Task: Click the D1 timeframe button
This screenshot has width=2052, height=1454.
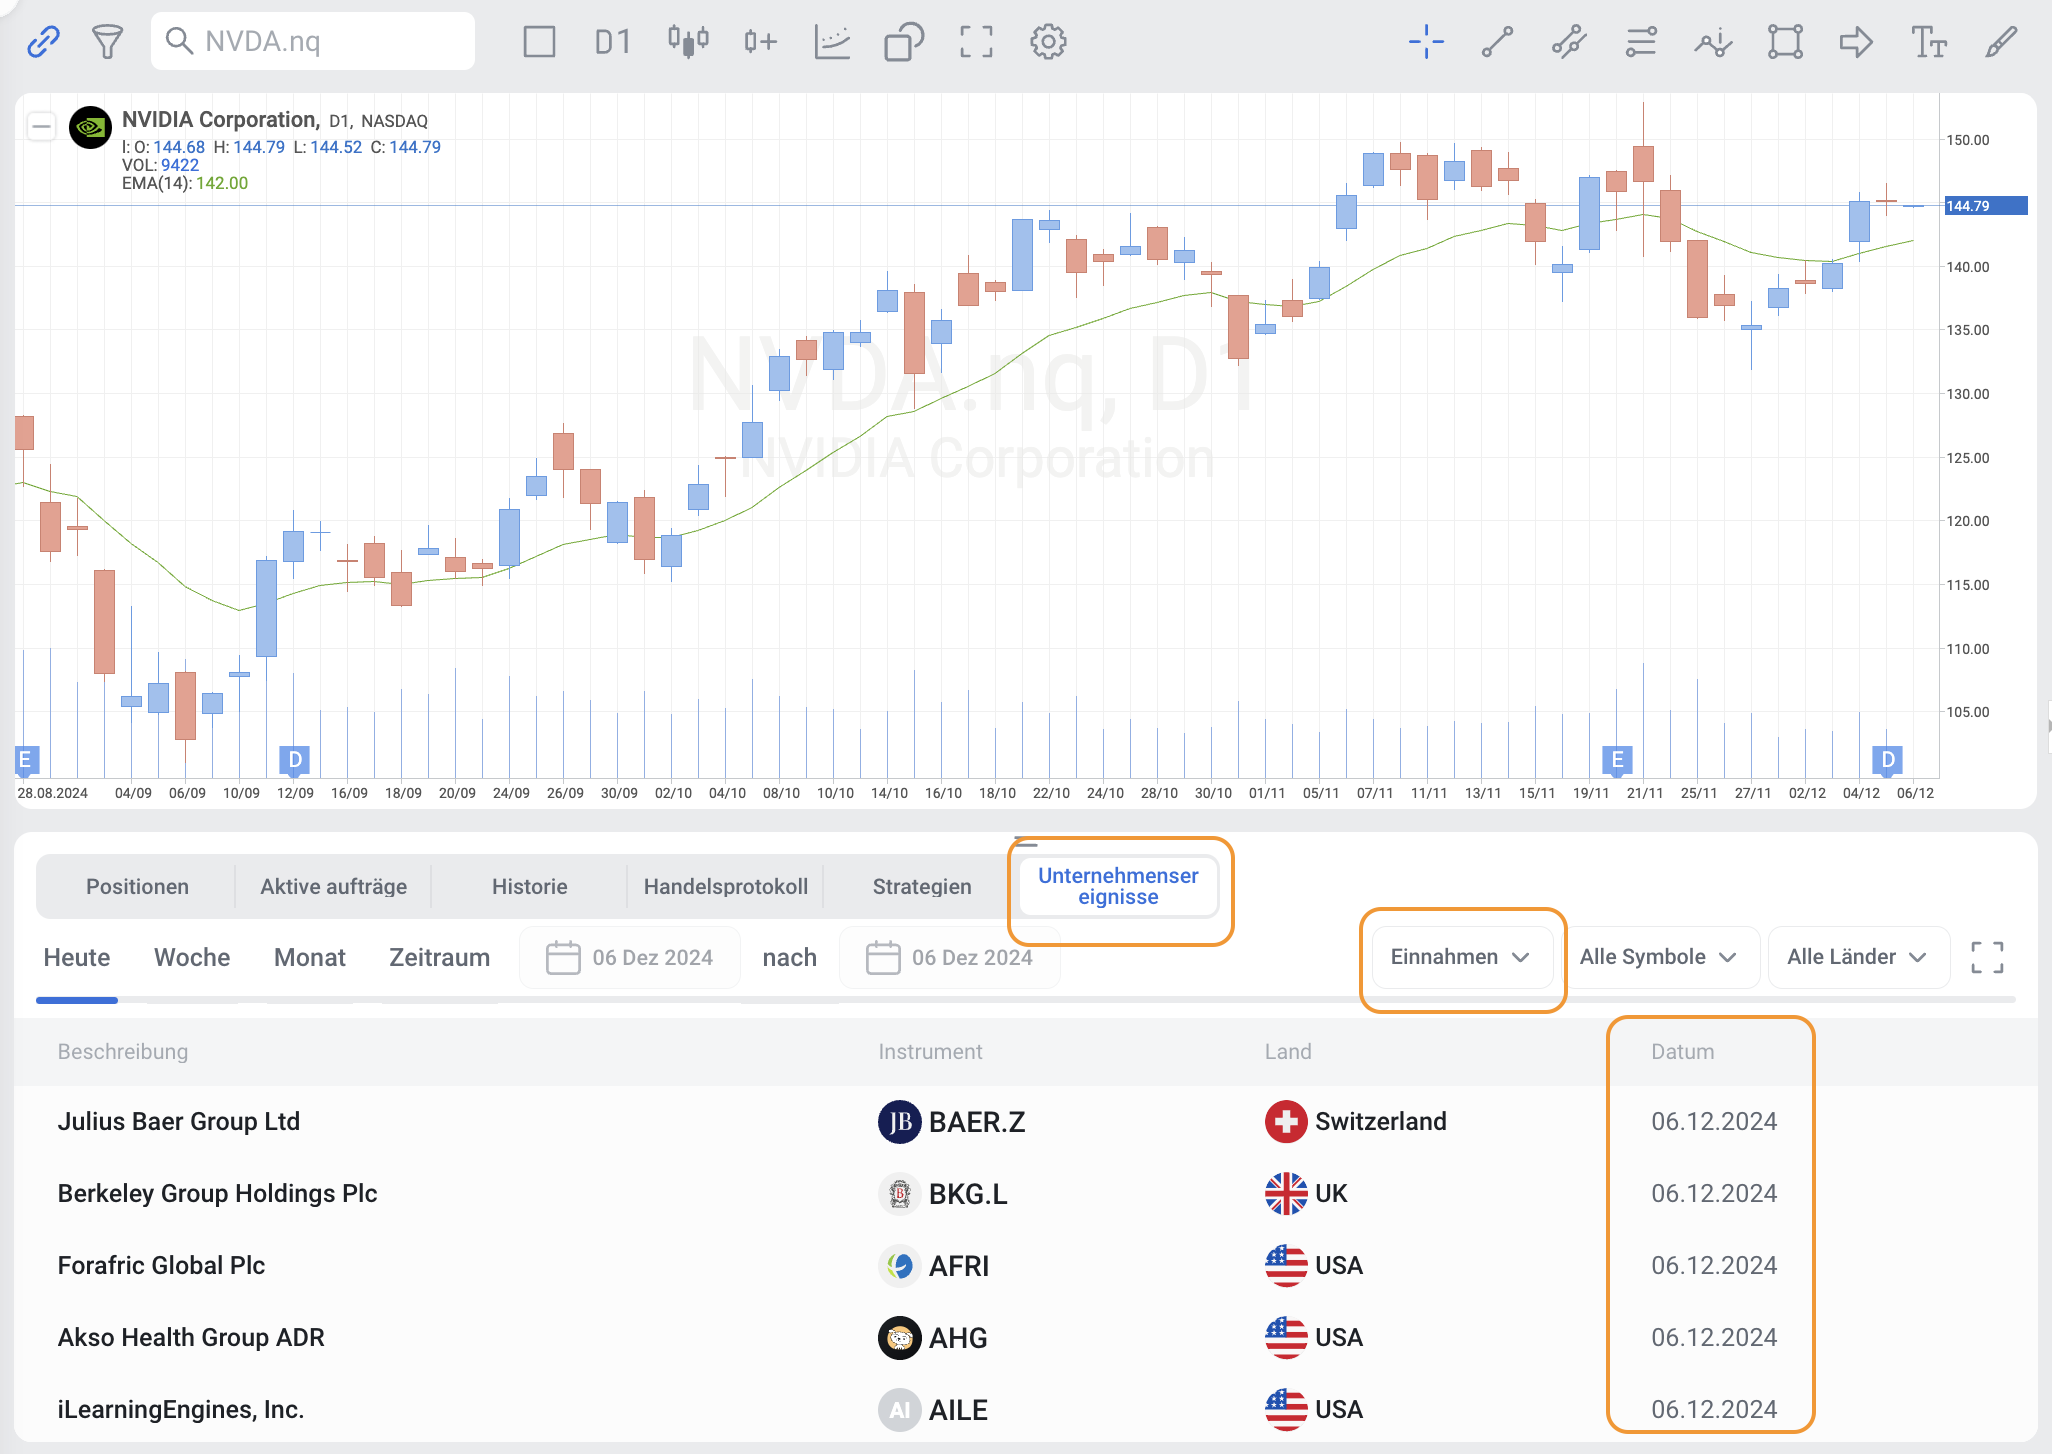Action: 613,42
